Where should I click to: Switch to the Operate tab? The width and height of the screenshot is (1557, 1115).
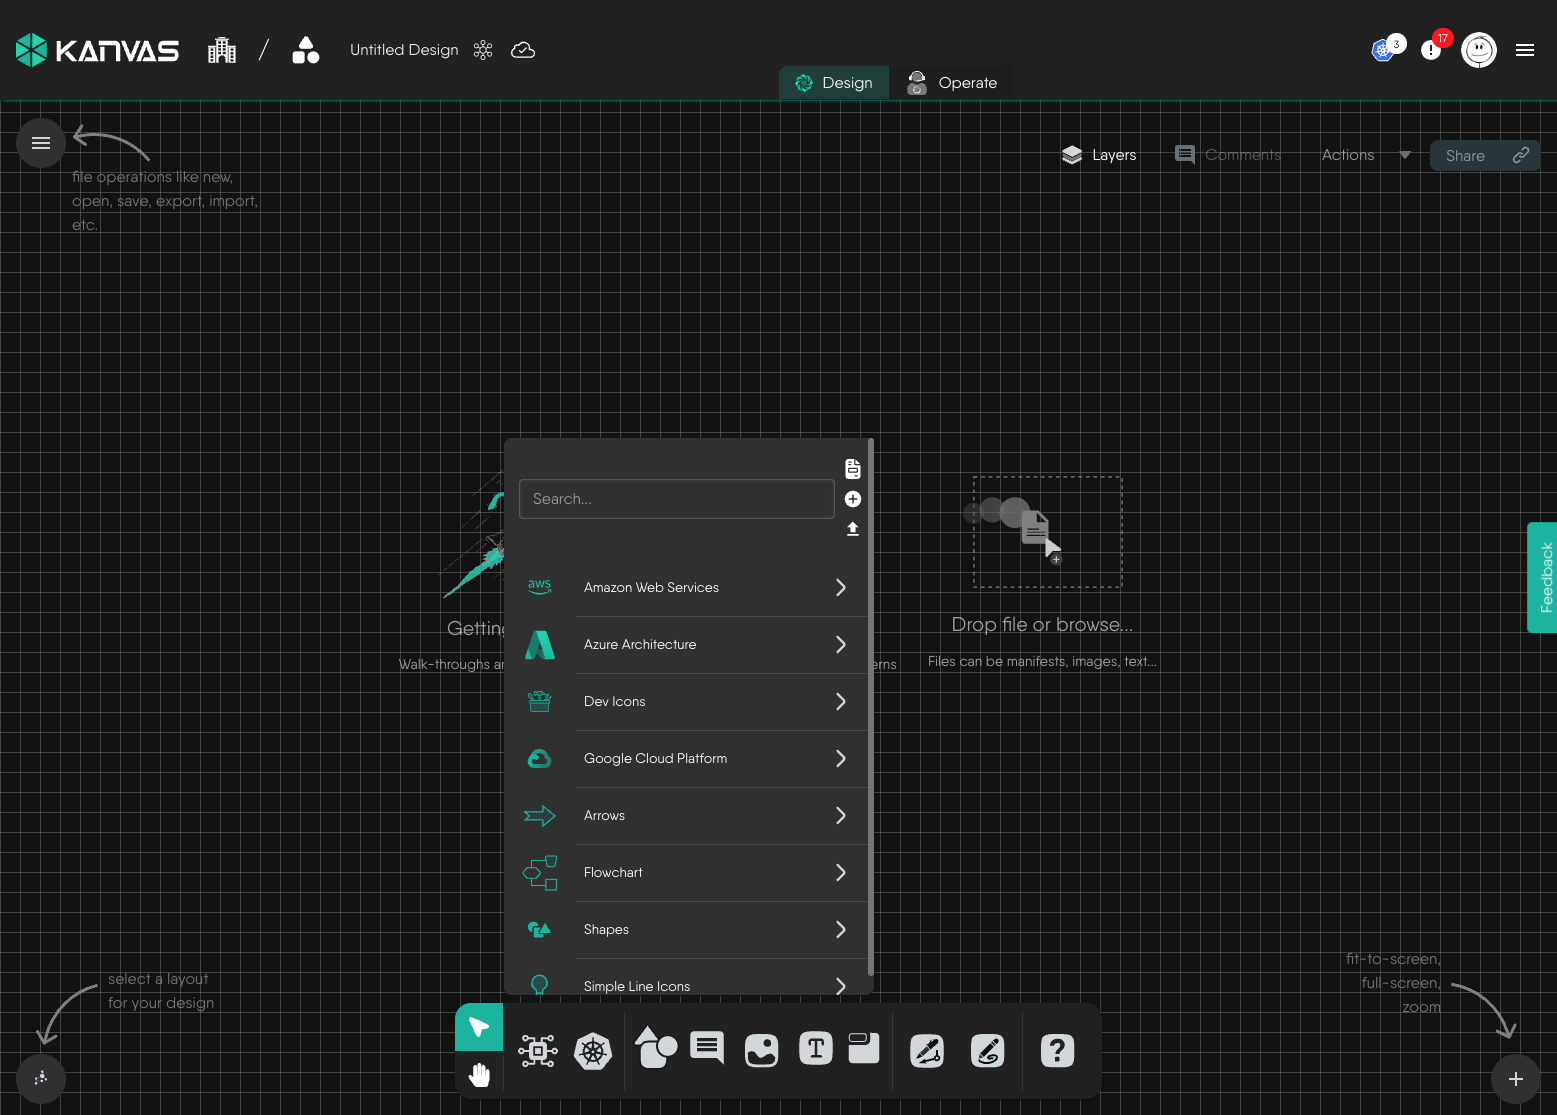coord(952,83)
